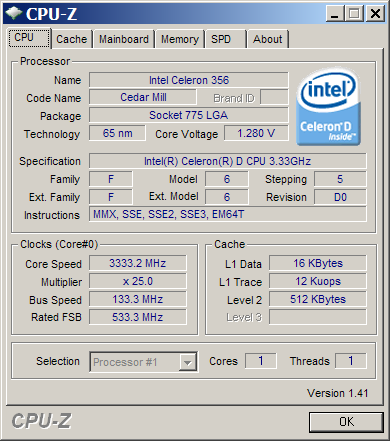
Task: Open the Mainboard tab
Action: tap(124, 39)
